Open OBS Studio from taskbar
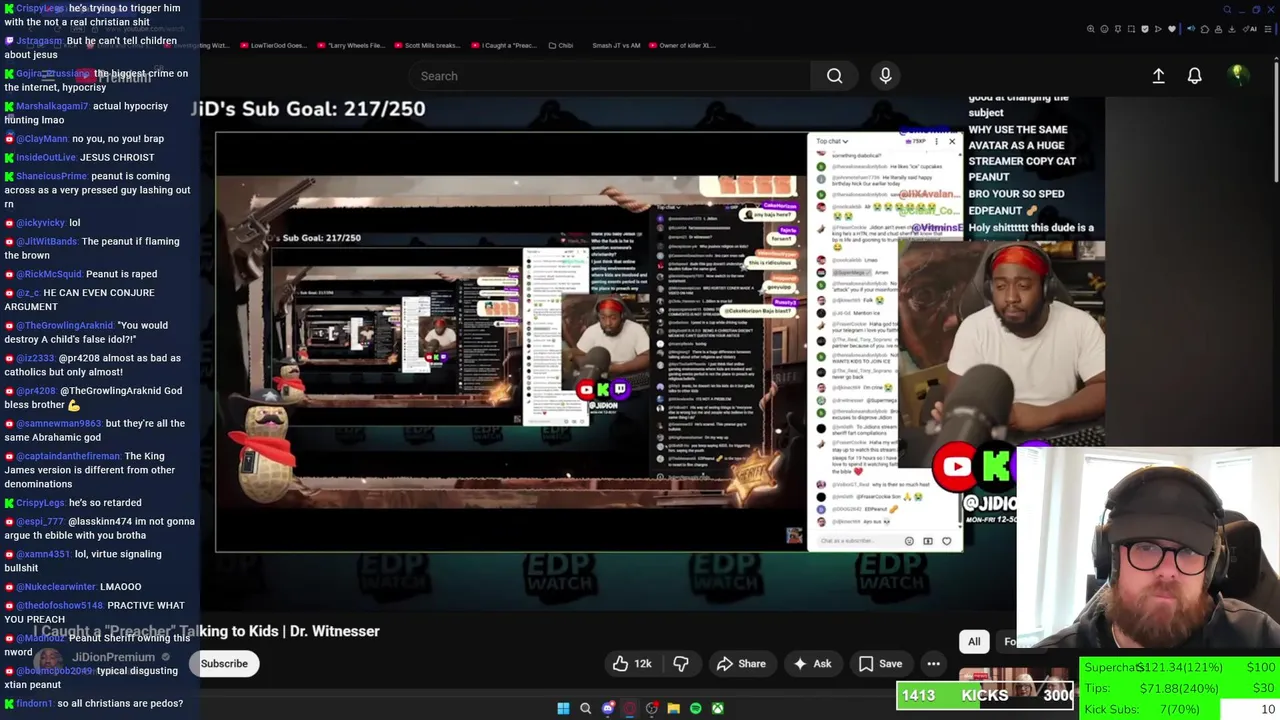The image size is (1280, 720). (652, 708)
